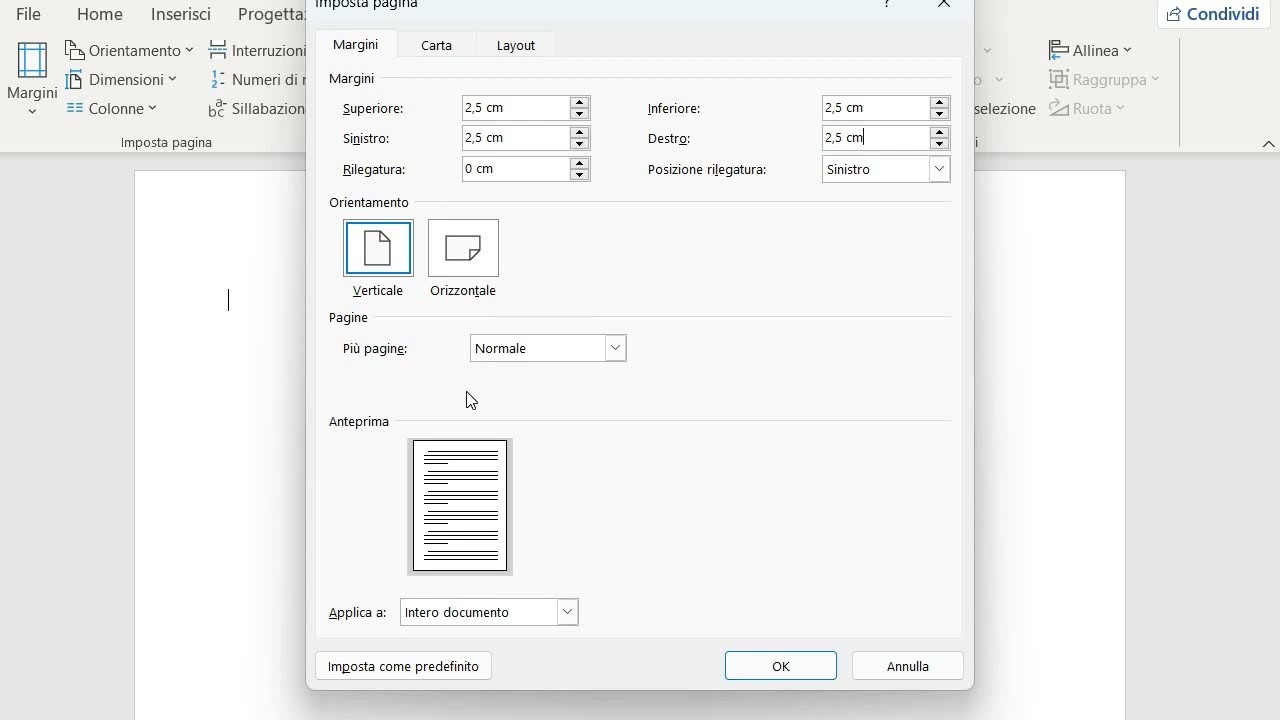Increase the Inferiore margin with up arrow
Screen dimensions: 1280x720
938,102
